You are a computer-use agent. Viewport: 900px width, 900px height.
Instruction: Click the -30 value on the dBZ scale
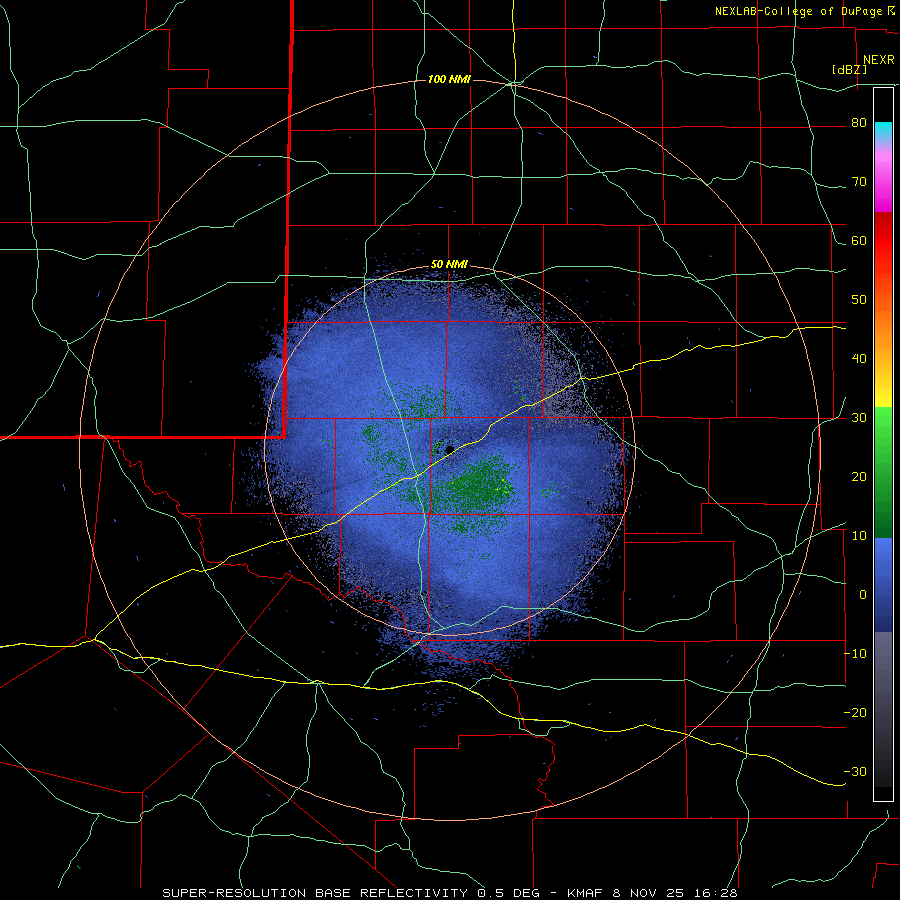click(856, 771)
